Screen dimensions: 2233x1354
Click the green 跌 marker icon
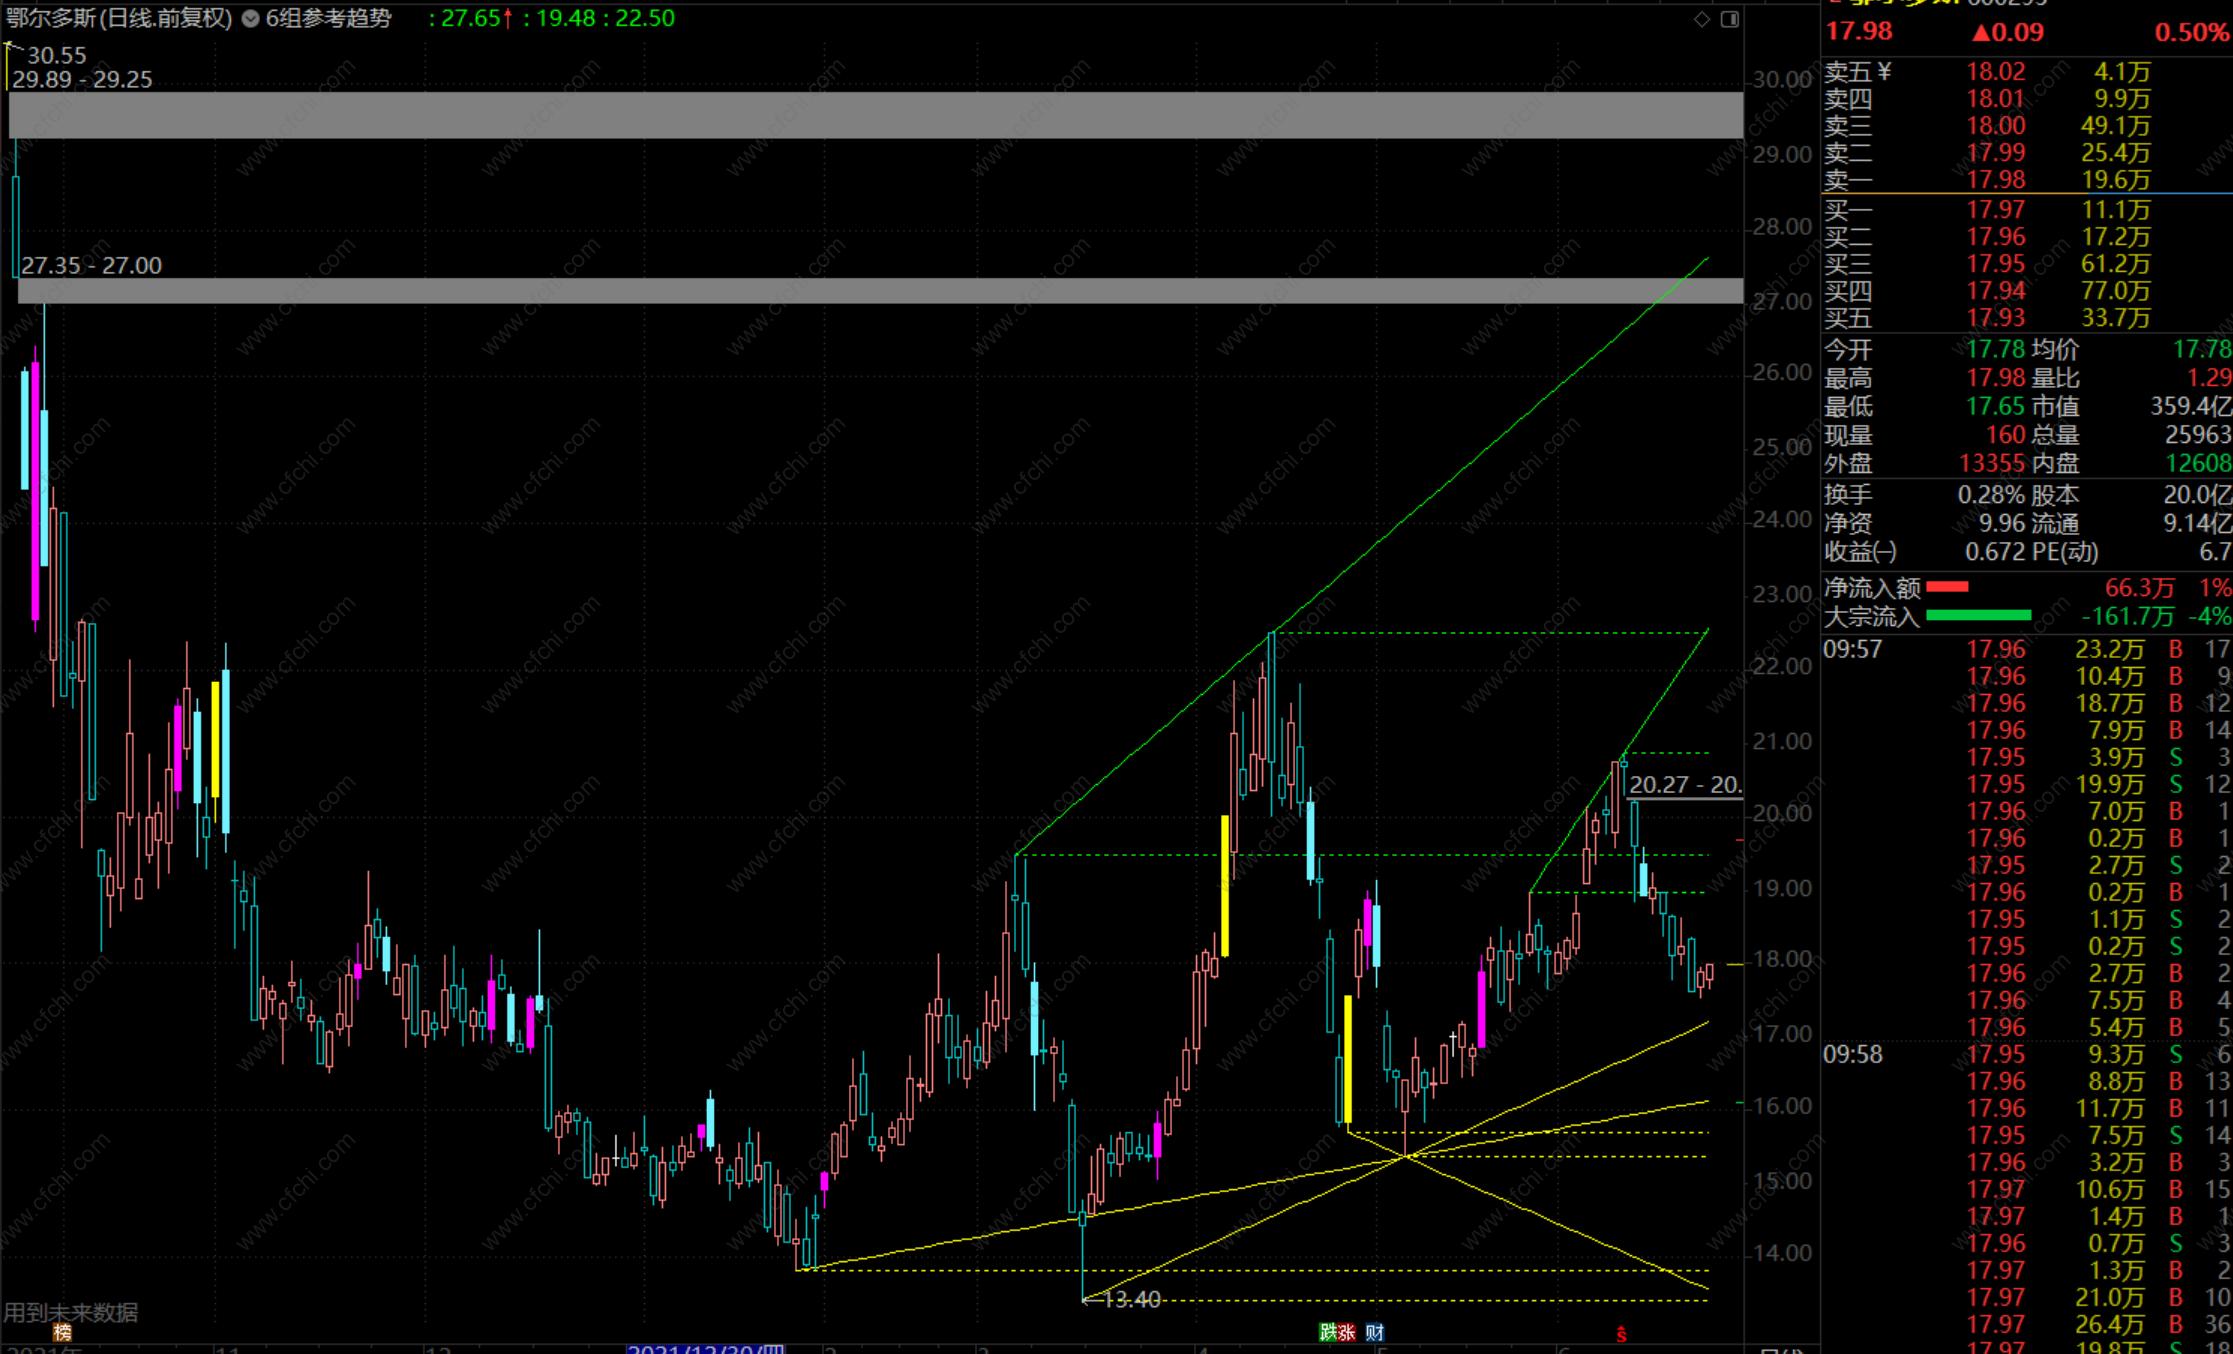[1328, 1332]
